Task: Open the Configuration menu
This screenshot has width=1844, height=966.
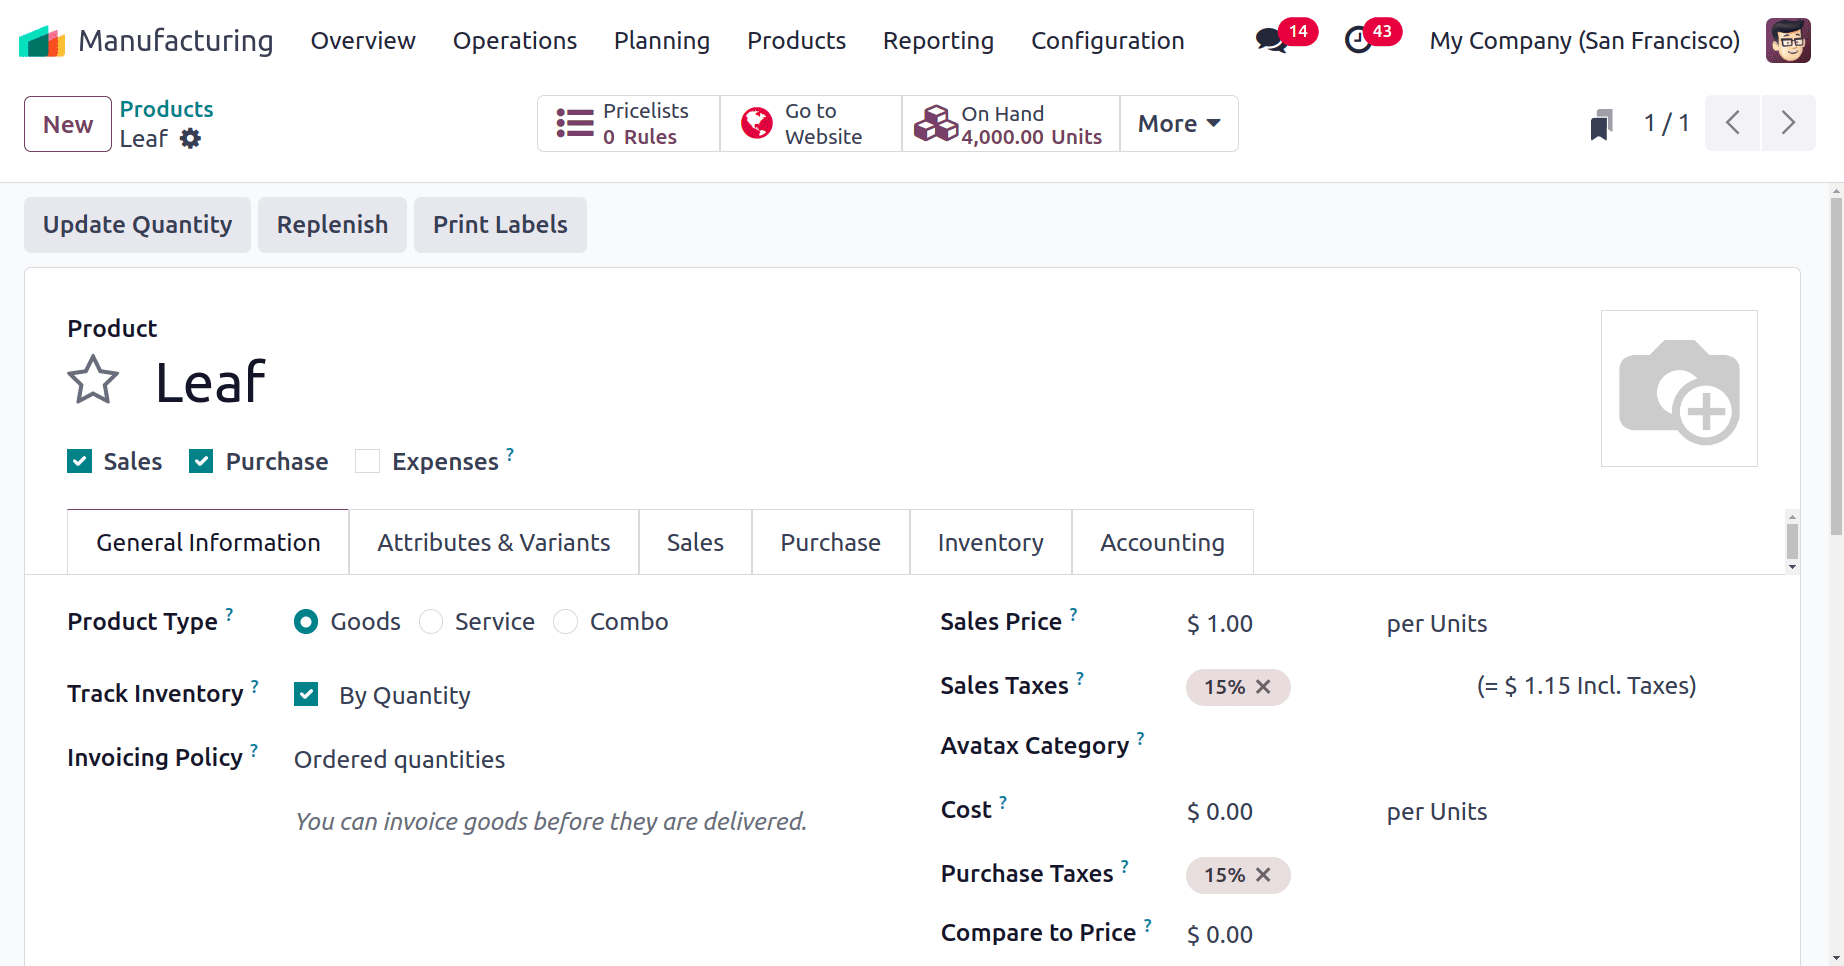Action: (x=1107, y=41)
